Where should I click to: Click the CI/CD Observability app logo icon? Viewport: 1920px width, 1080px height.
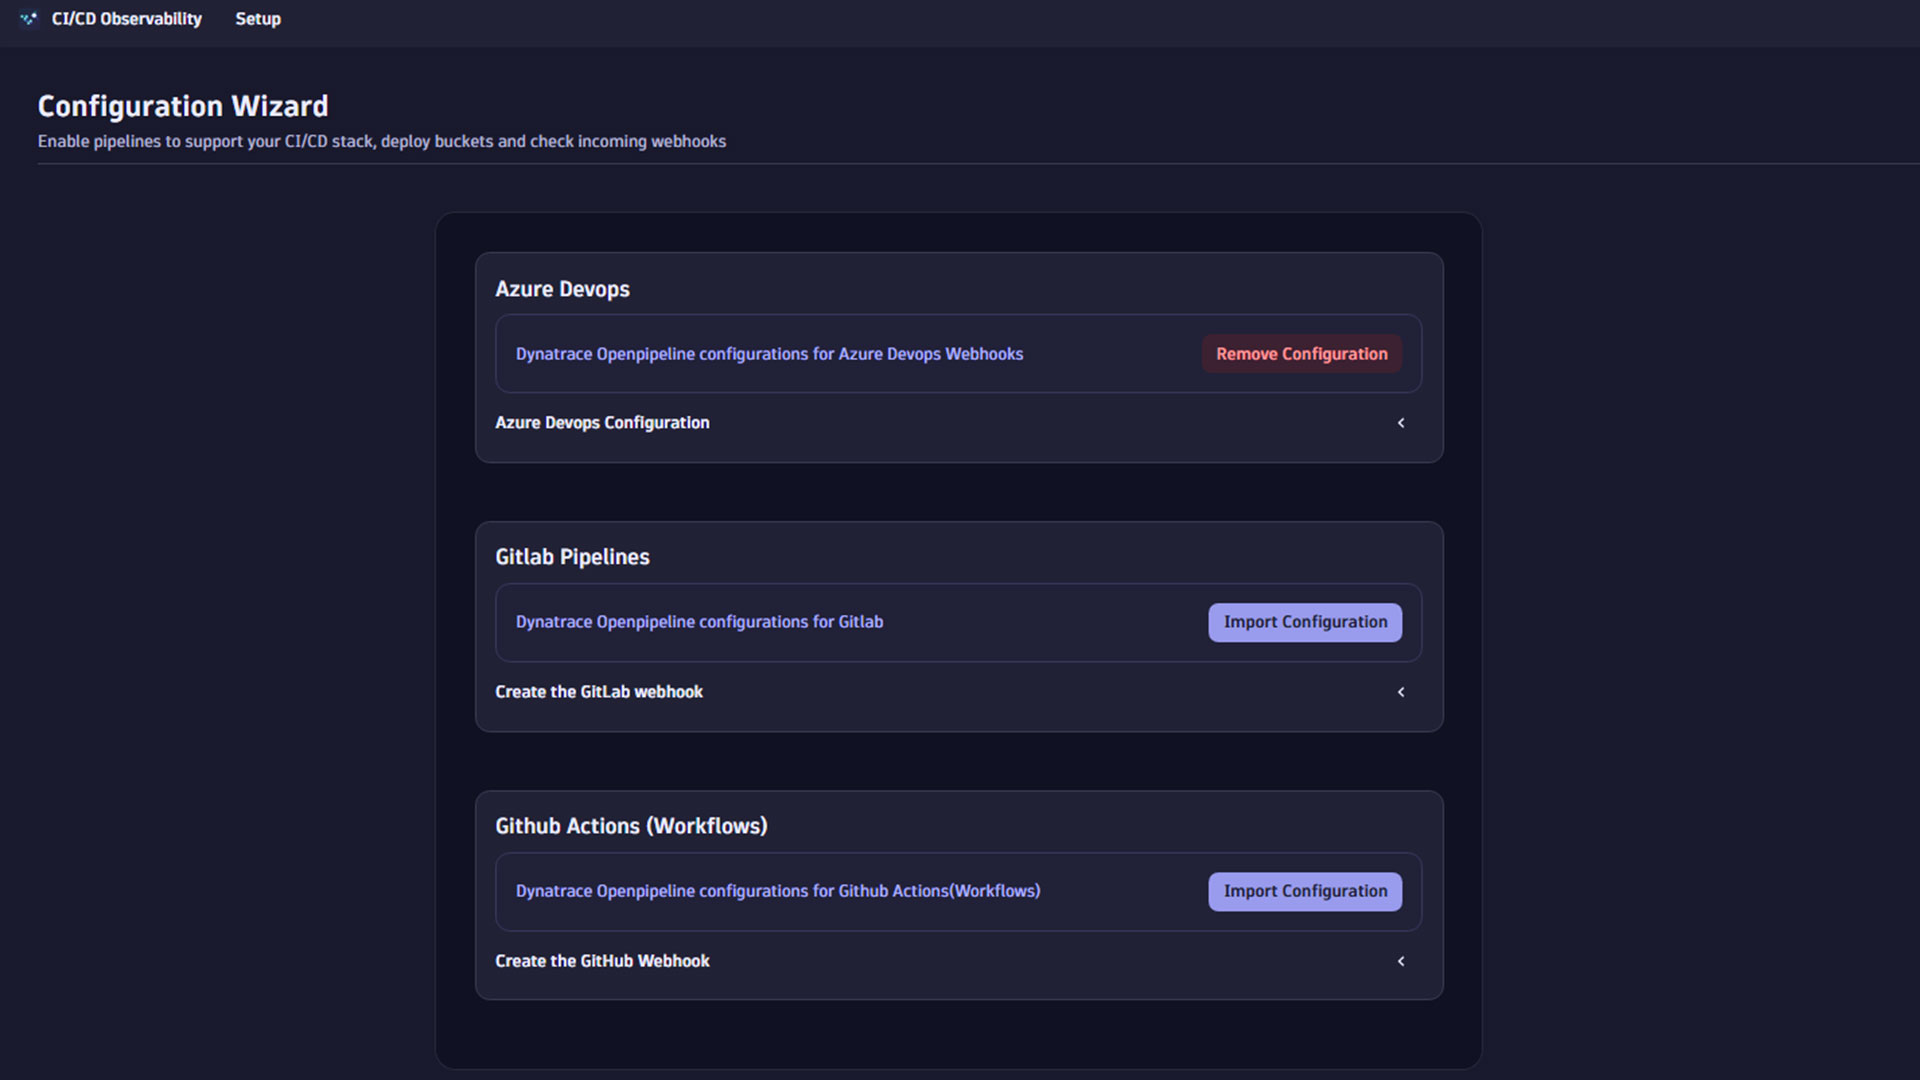pyautogui.click(x=28, y=18)
